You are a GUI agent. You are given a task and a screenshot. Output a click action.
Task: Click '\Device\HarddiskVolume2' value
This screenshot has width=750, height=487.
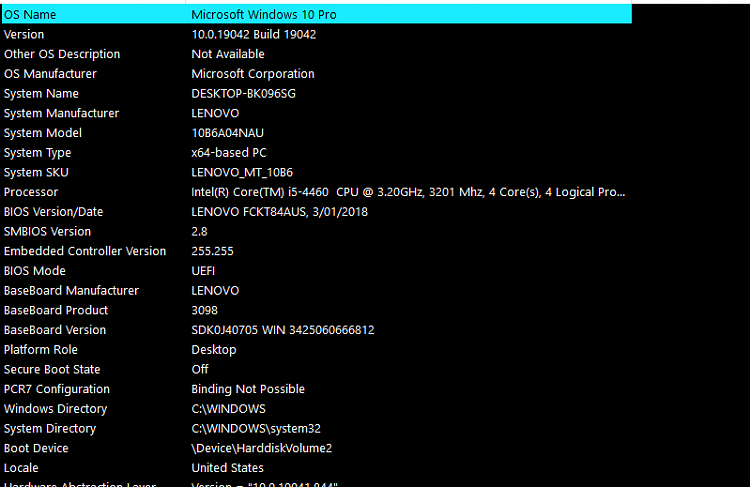click(262, 448)
